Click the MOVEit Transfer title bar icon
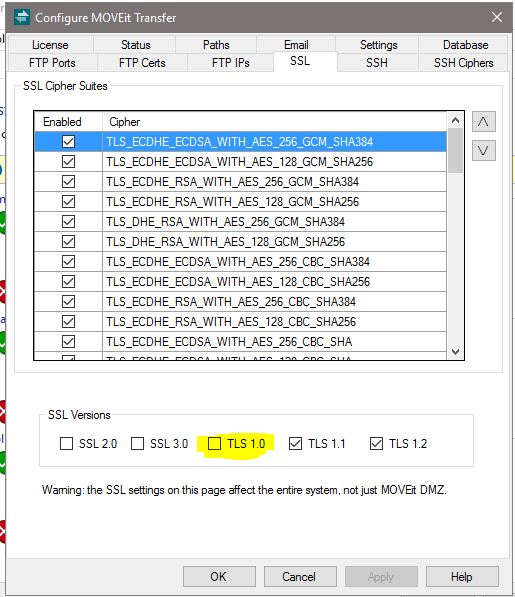 click(22, 17)
